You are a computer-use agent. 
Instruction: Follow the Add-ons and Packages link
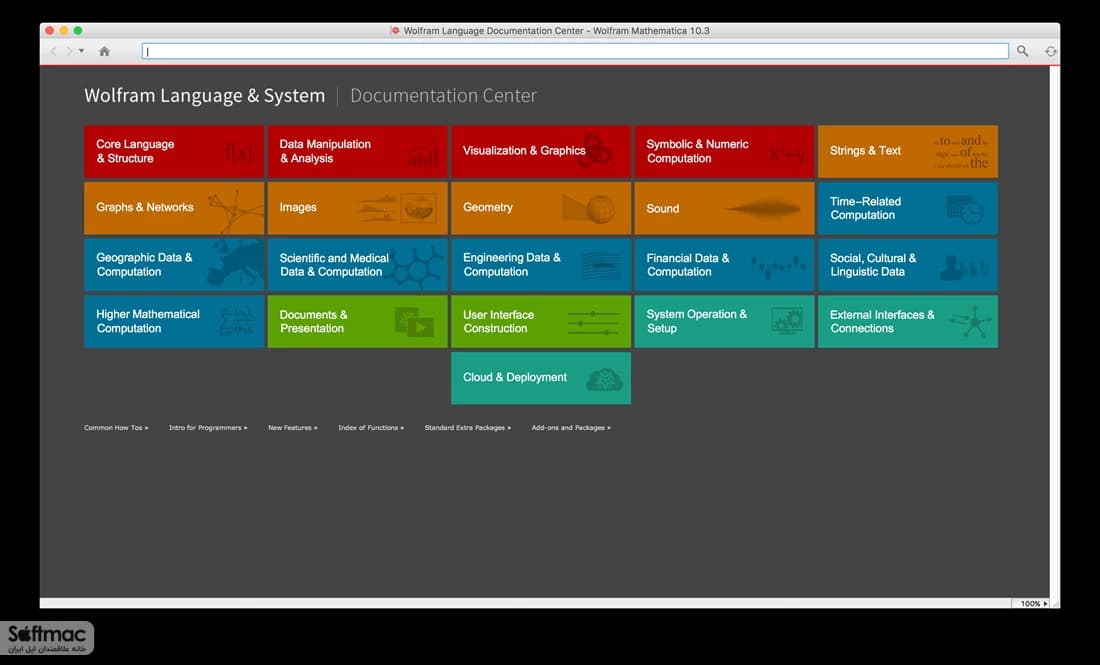pos(571,427)
